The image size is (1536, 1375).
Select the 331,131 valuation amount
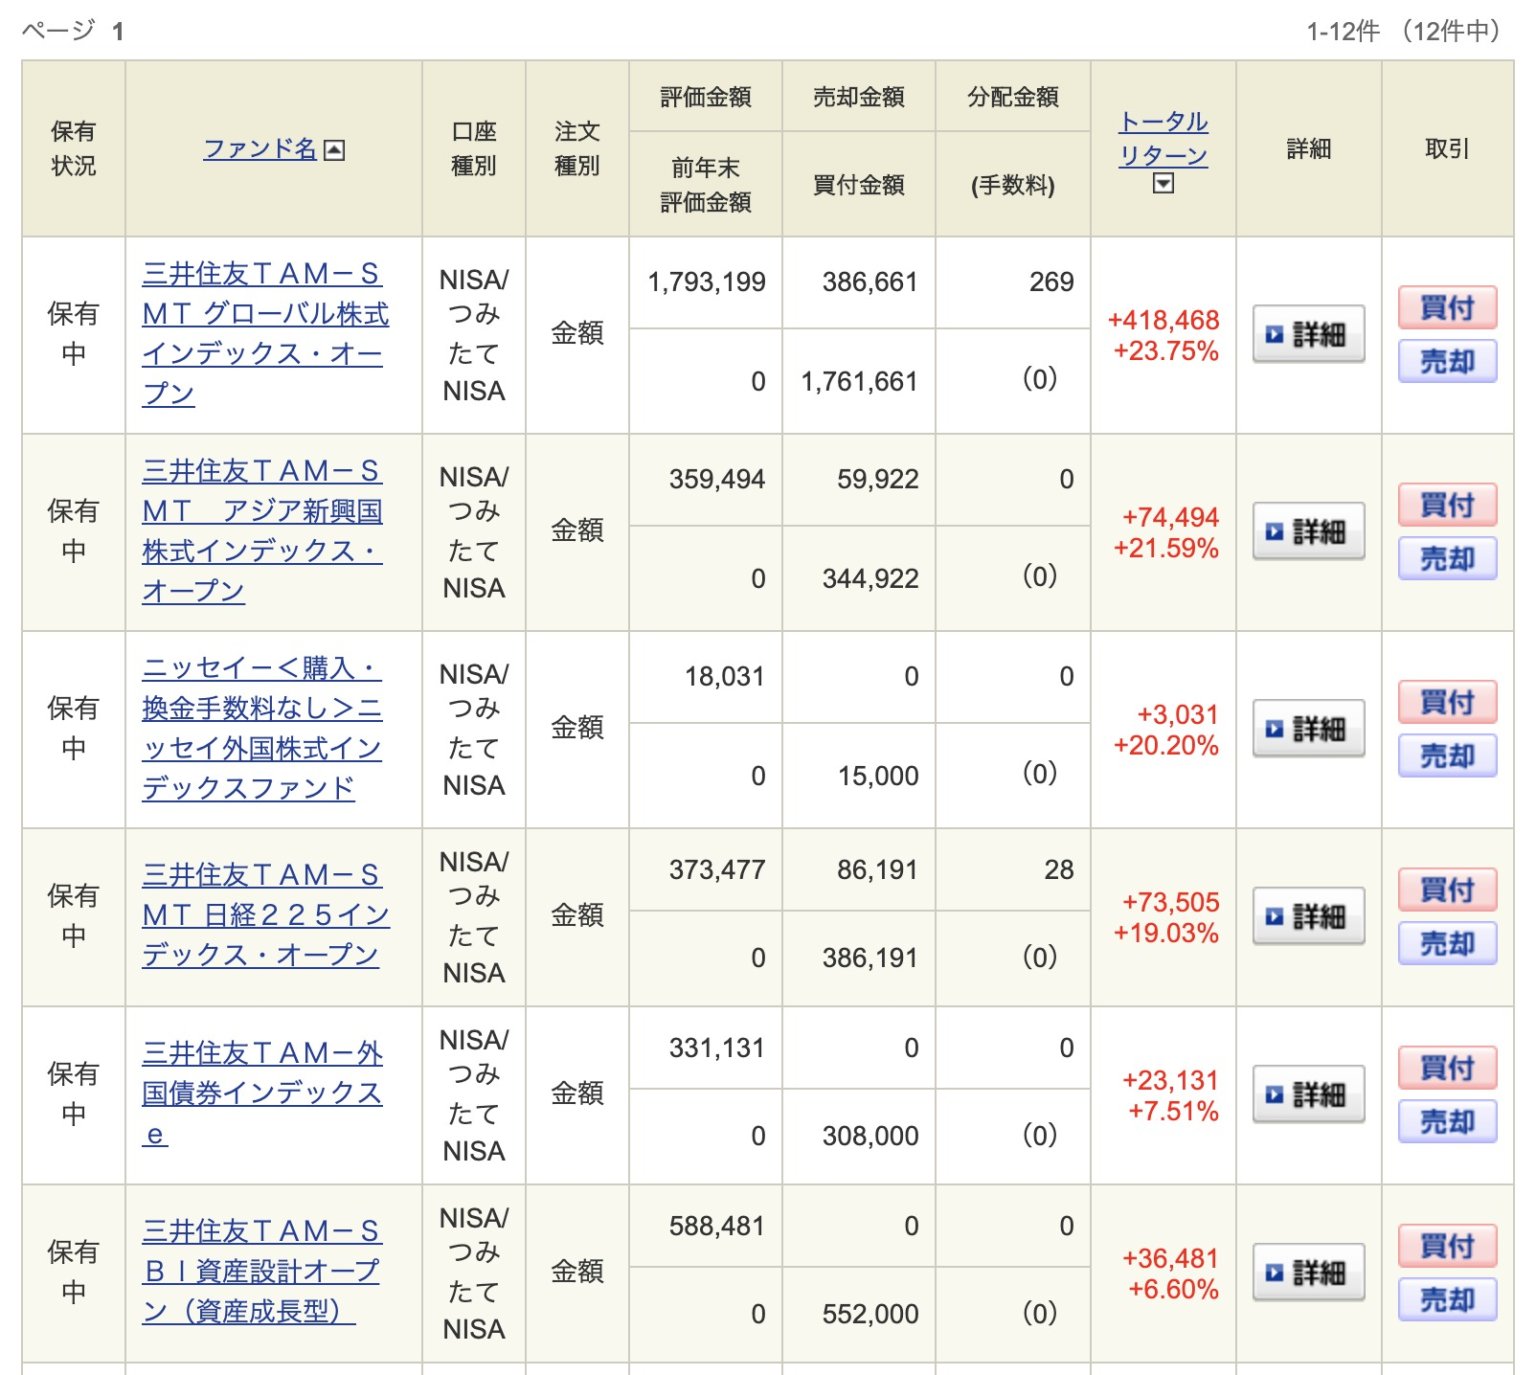pyautogui.click(x=717, y=1048)
